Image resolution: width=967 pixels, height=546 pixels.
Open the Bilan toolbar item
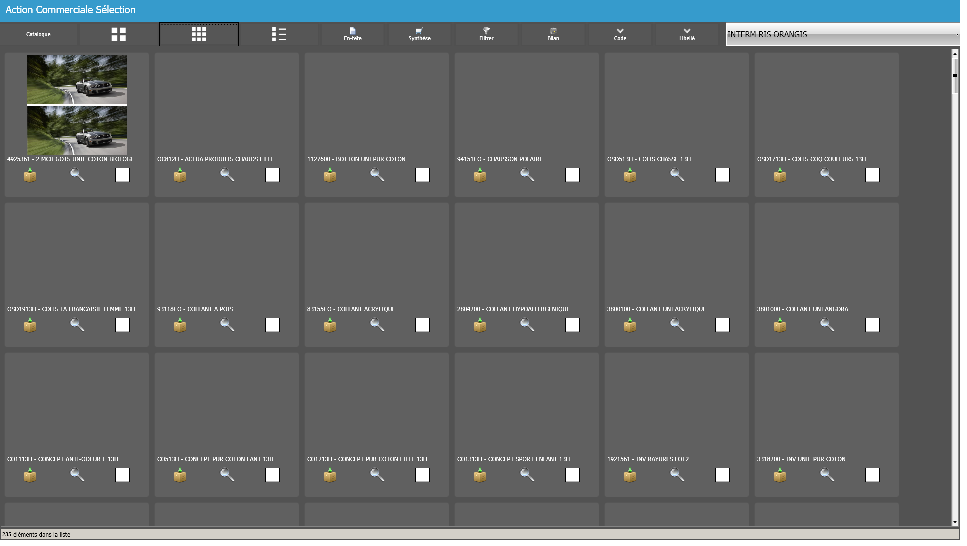(553, 34)
